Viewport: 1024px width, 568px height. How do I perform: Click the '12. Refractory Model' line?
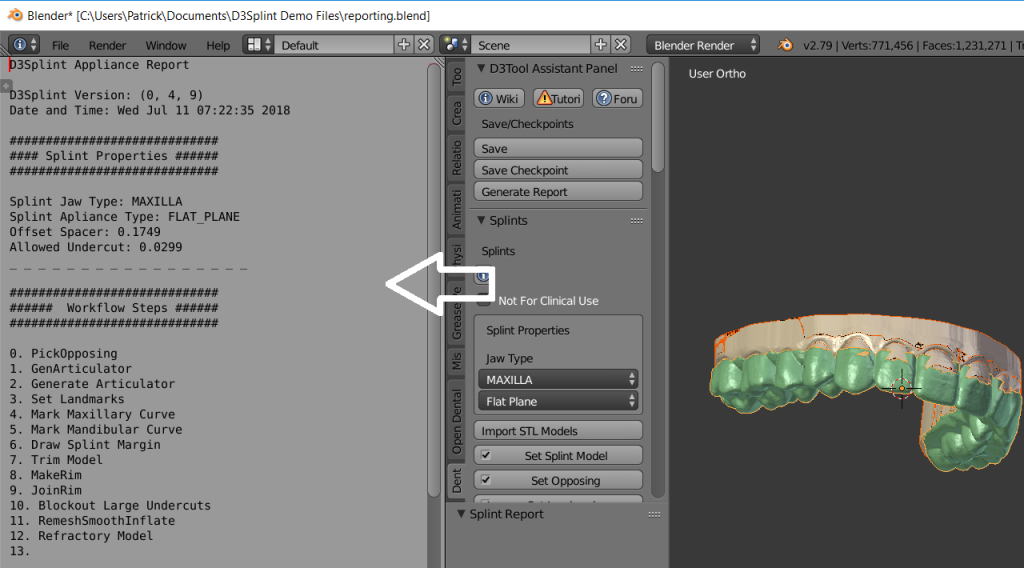(x=82, y=536)
